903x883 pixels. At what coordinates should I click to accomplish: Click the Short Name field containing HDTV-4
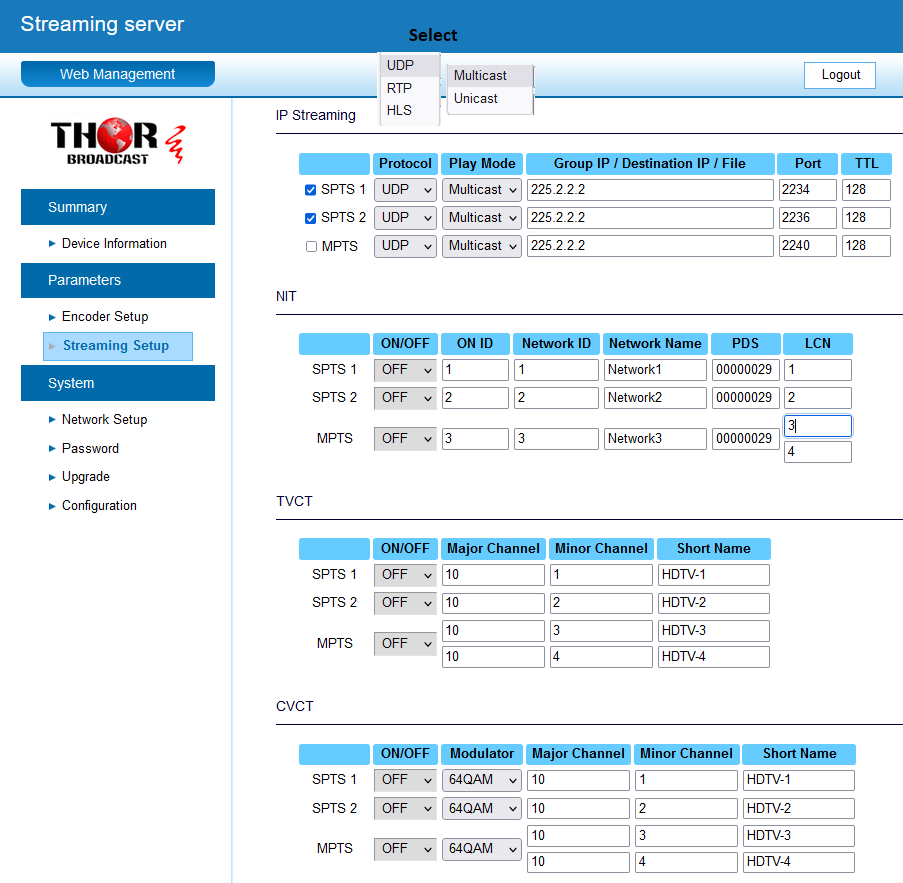[x=713, y=656]
